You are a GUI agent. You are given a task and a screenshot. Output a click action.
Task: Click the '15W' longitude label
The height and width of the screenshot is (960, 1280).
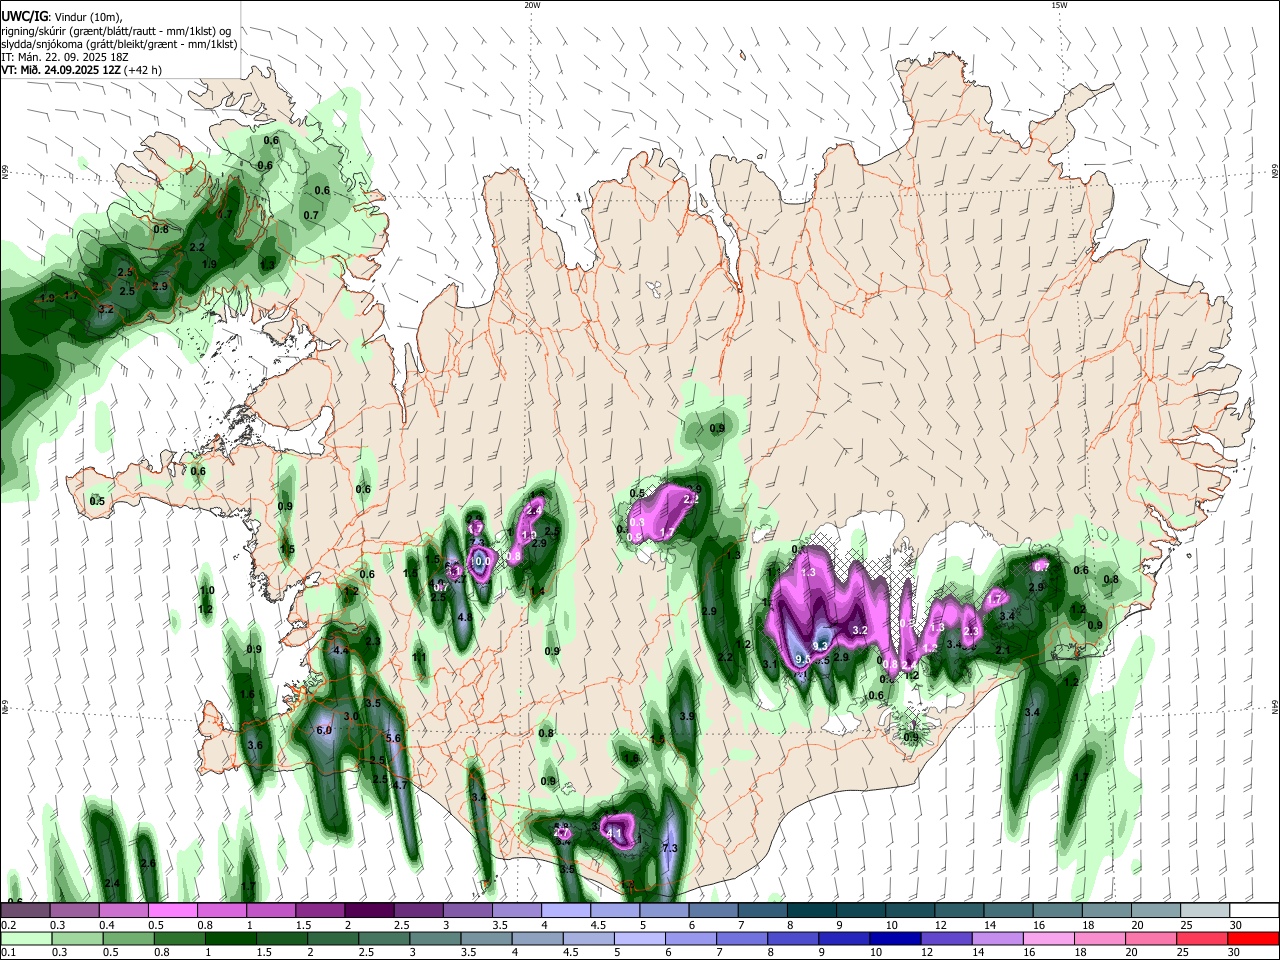point(1059,5)
